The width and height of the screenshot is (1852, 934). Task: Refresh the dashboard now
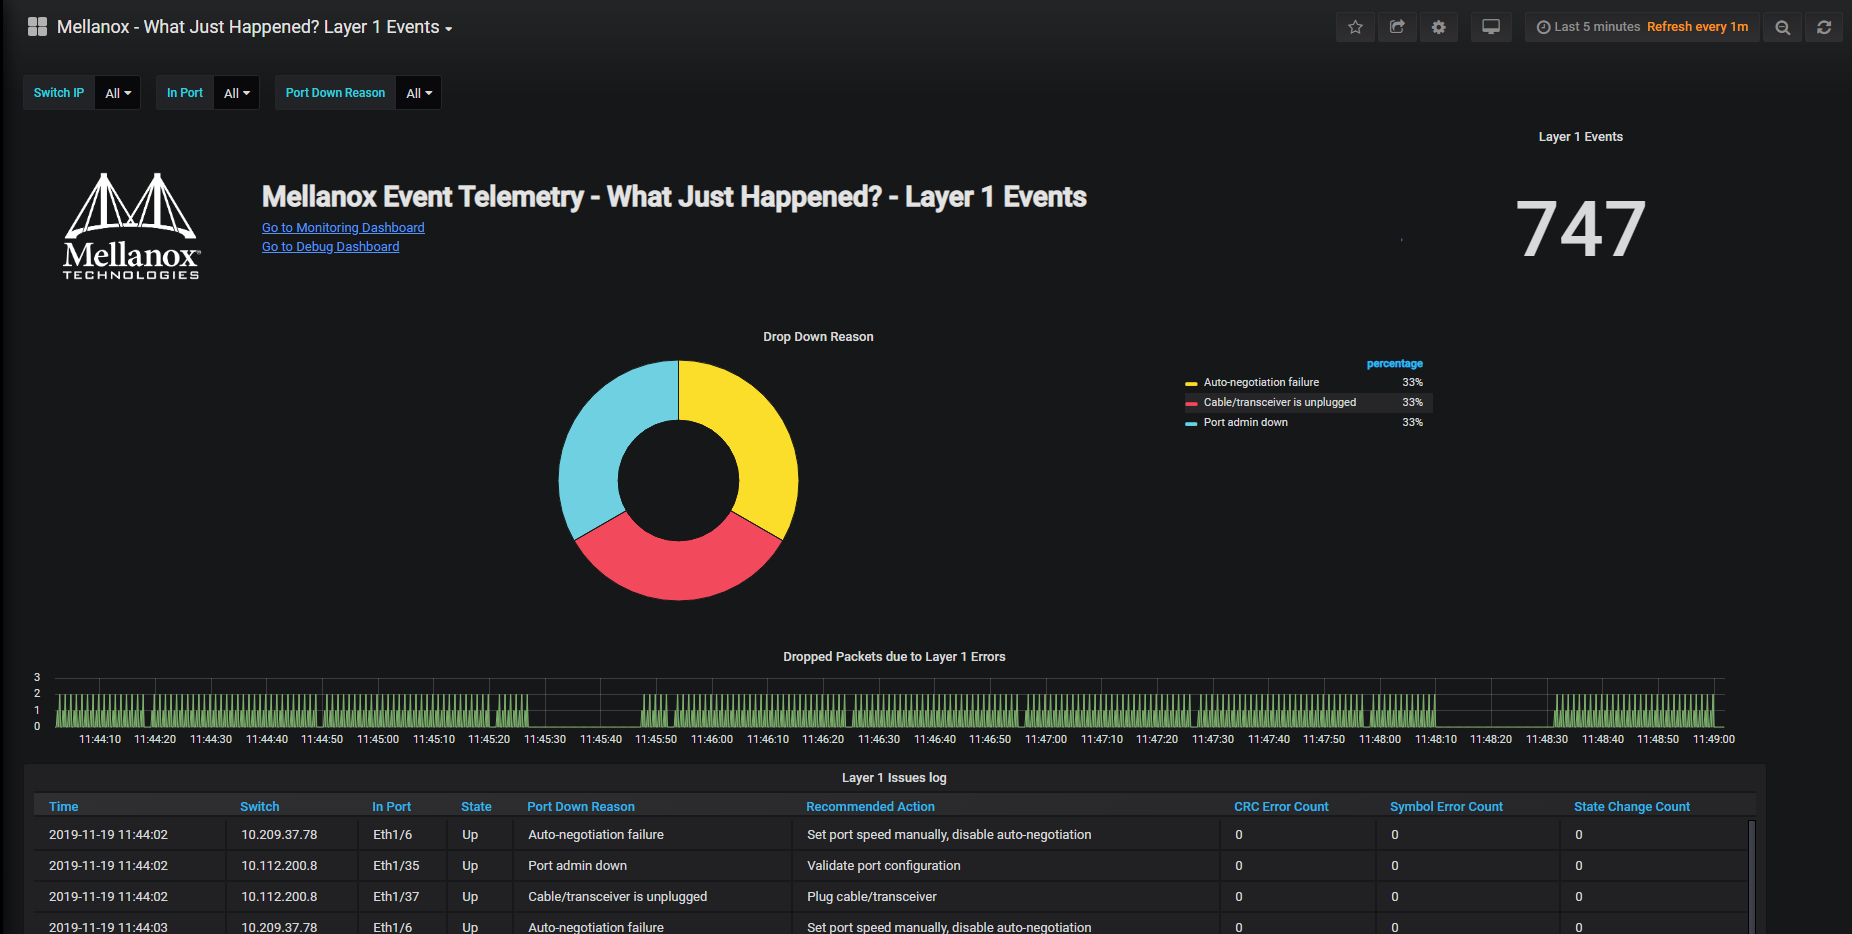point(1824,27)
